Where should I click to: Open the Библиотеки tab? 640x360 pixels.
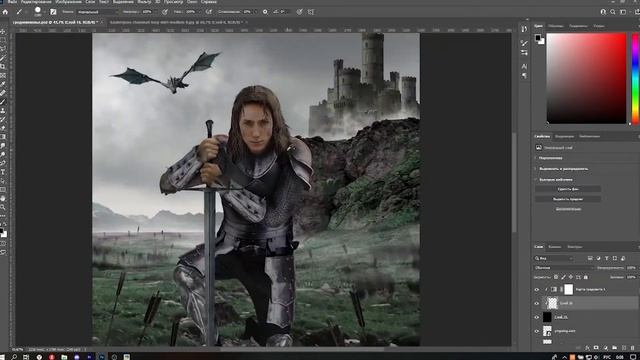(589, 136)
